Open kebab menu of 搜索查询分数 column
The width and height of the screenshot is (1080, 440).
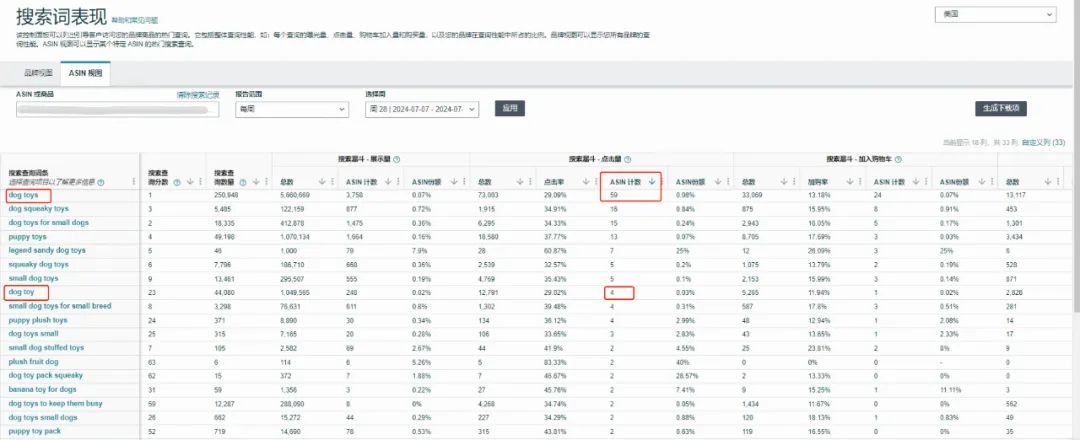coord(200,182)
